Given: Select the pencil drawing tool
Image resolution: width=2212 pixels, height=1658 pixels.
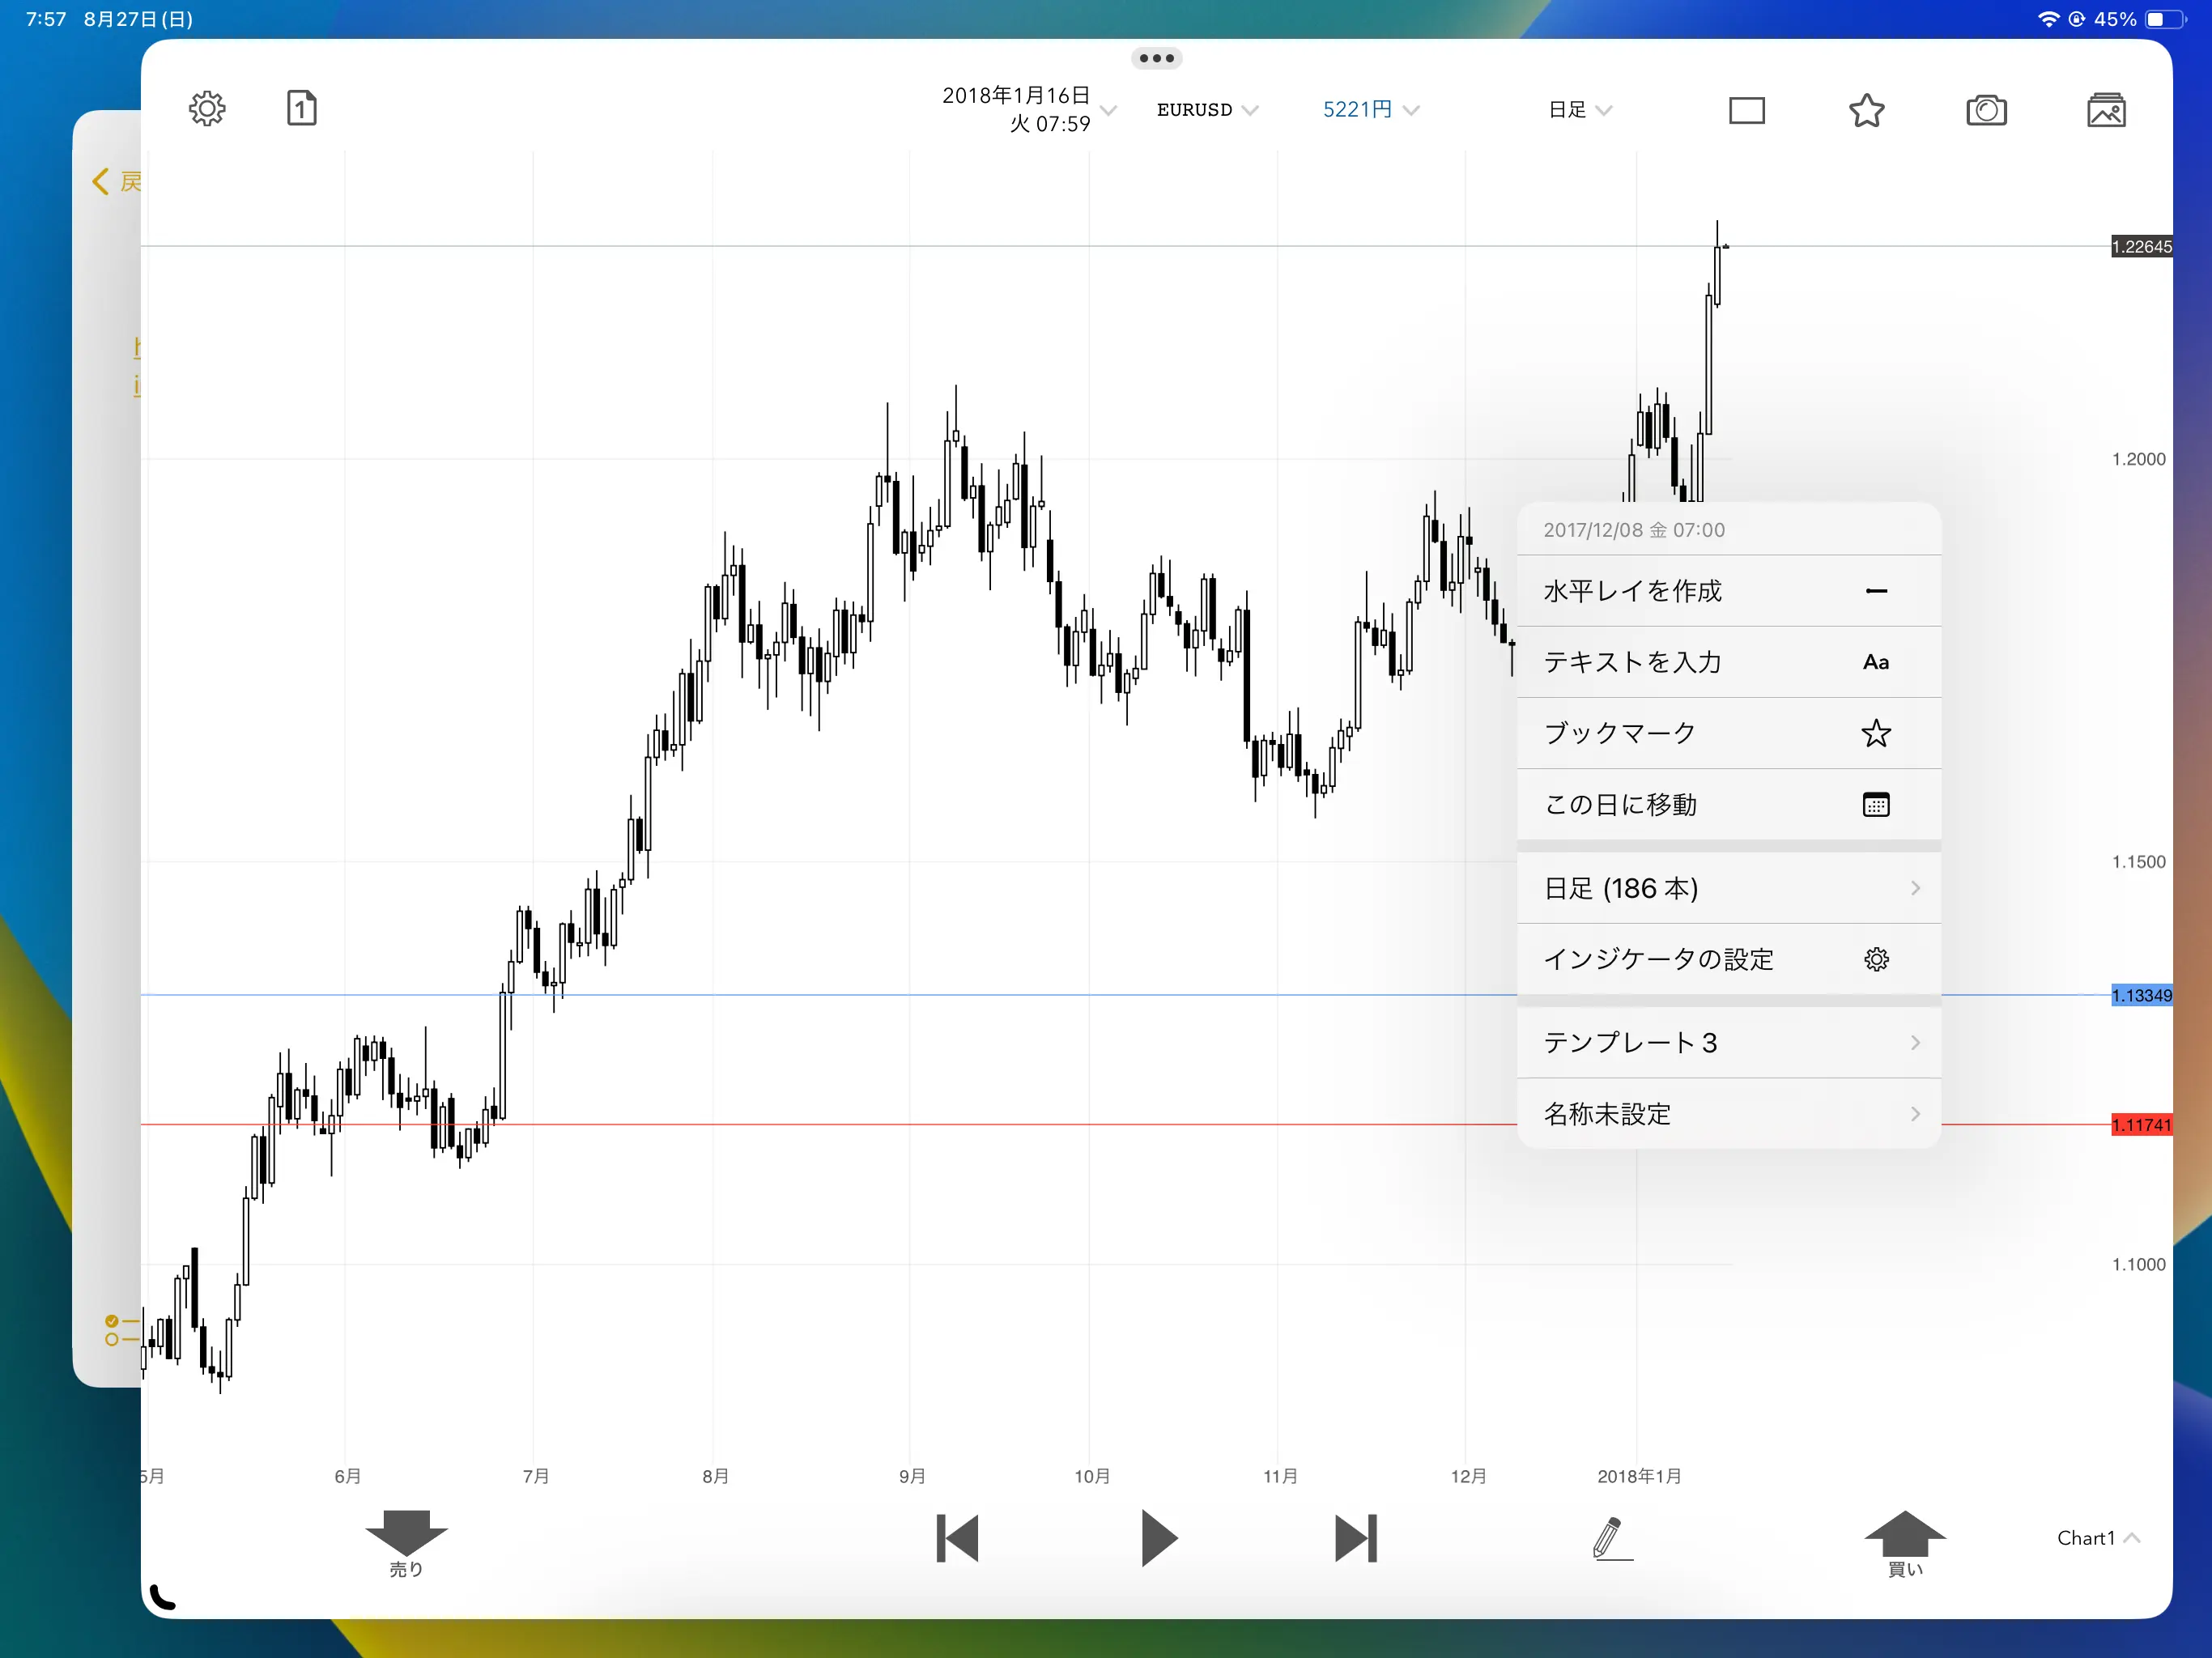Looking at the screenshot, I should coord(1610,1538).
